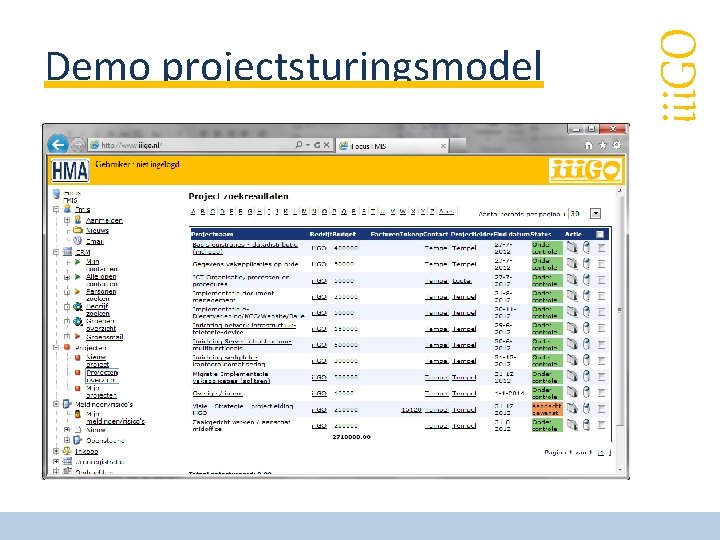Copy icon in Visie Strategie projectleiding row
The image size is (720, 540).
(572, 408)
